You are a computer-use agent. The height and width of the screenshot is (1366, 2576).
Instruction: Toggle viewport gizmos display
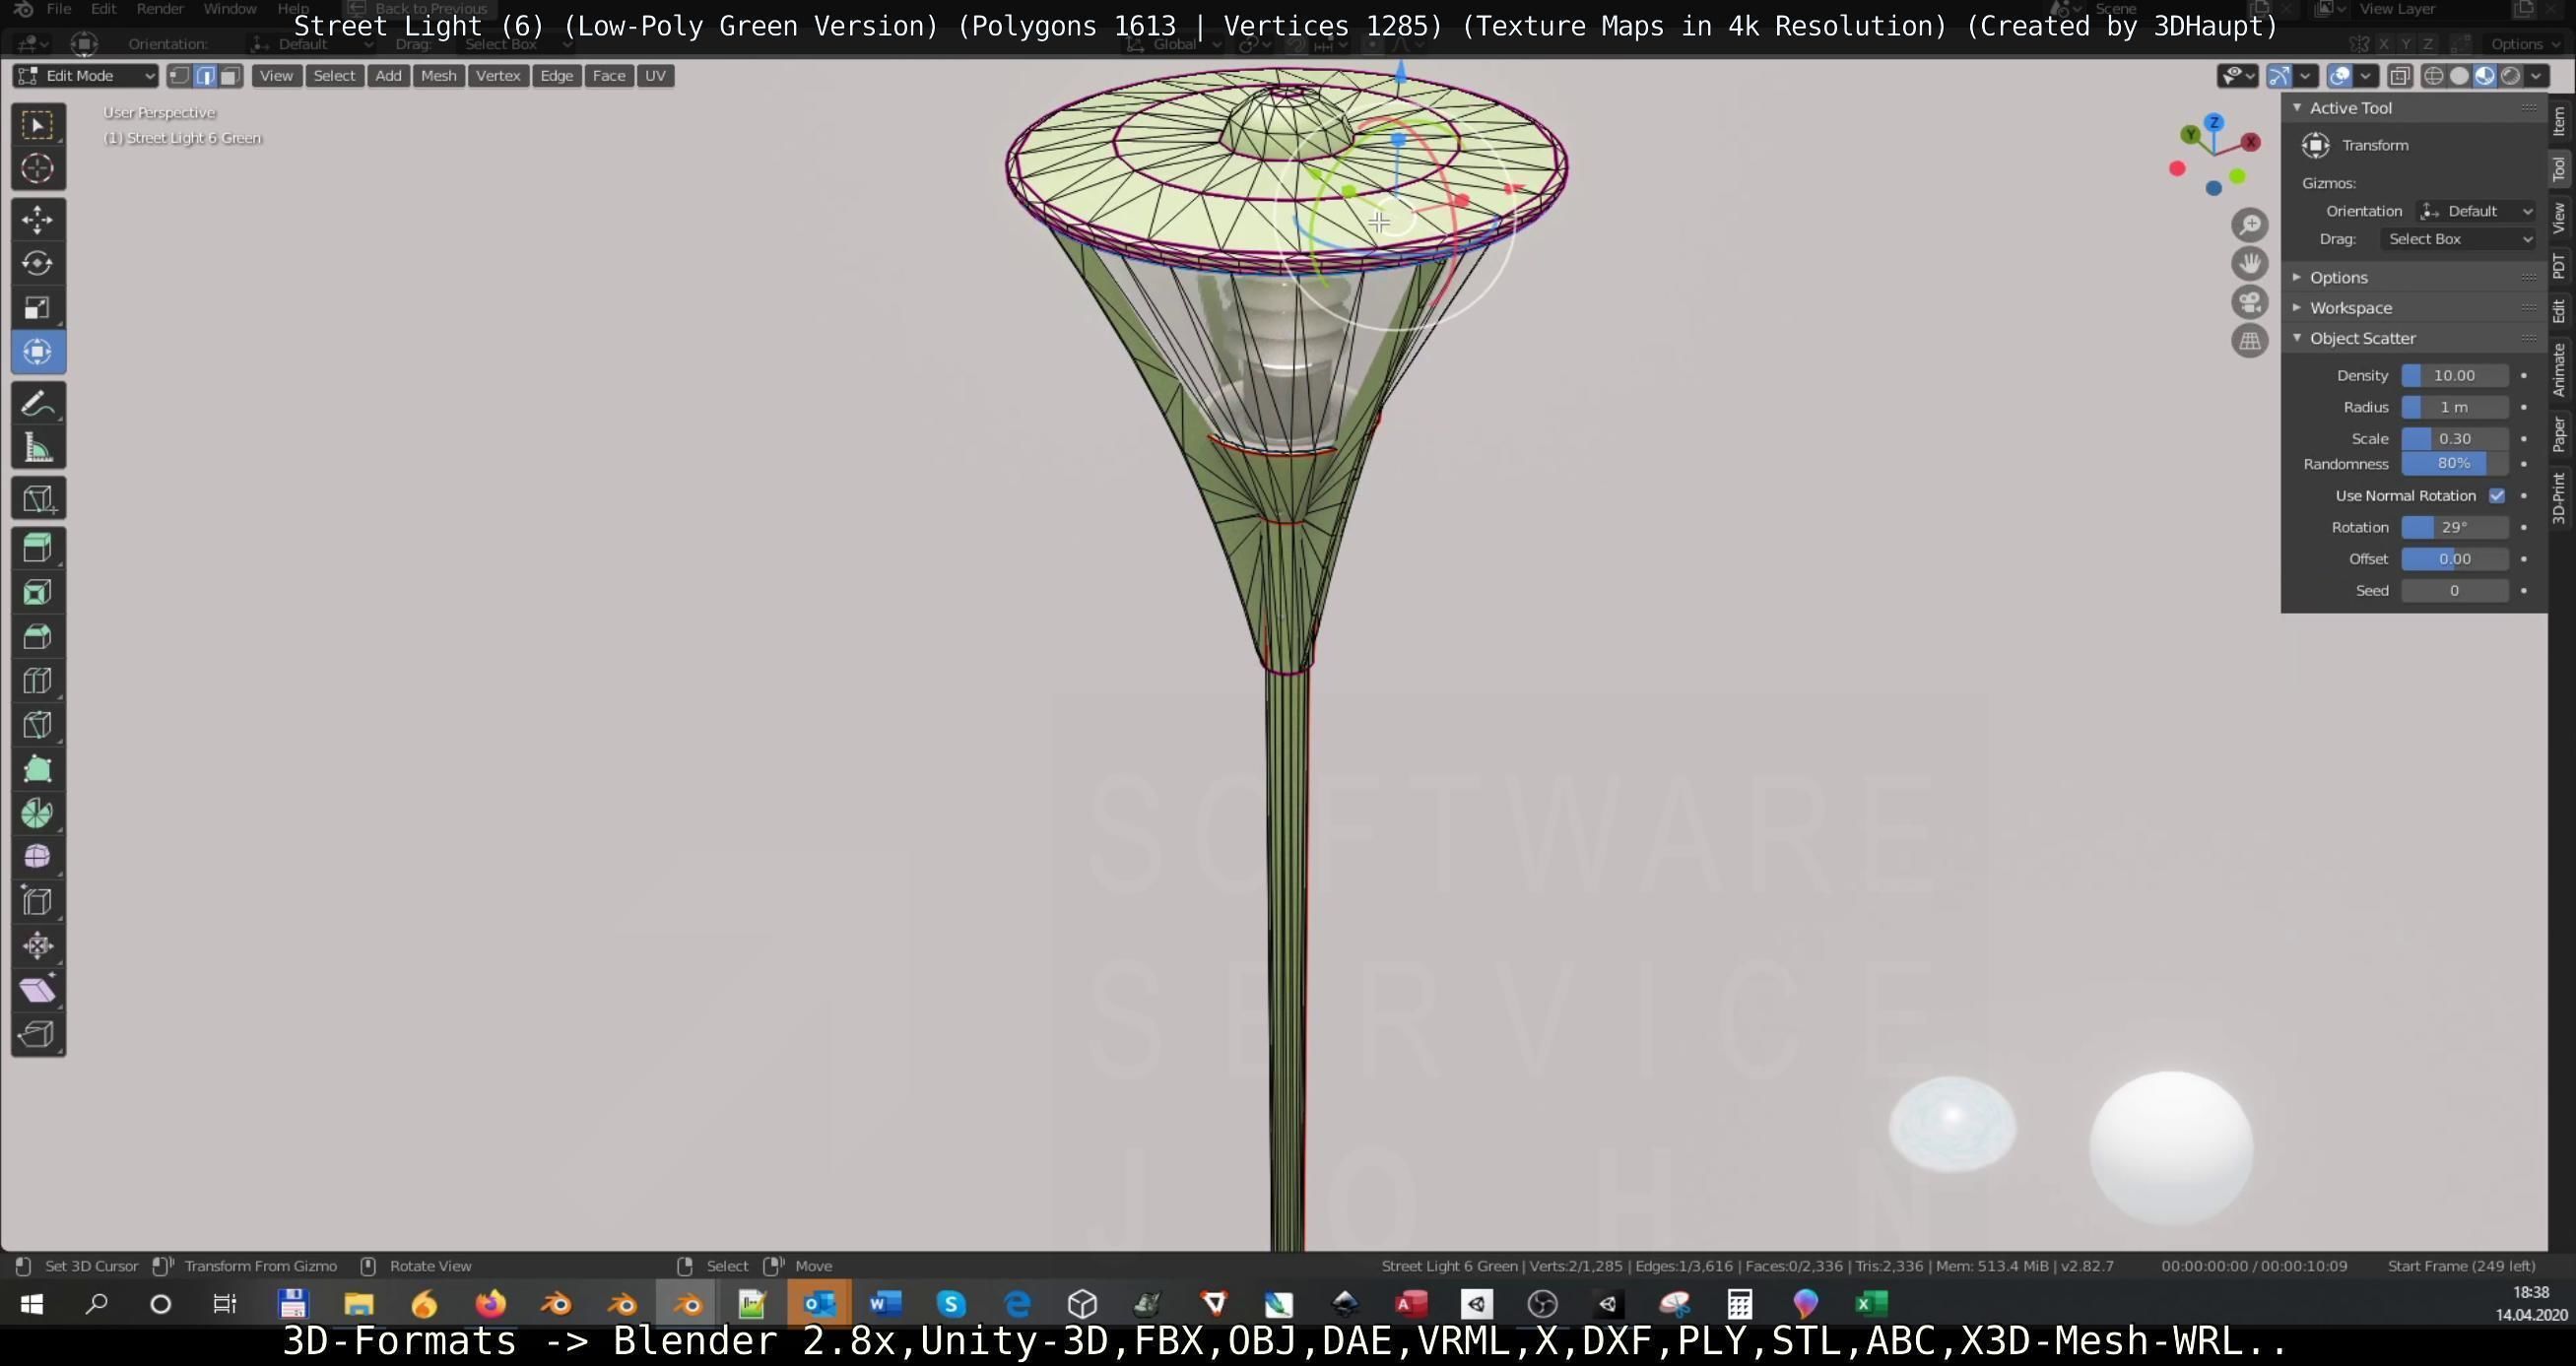coord(2279,76)
